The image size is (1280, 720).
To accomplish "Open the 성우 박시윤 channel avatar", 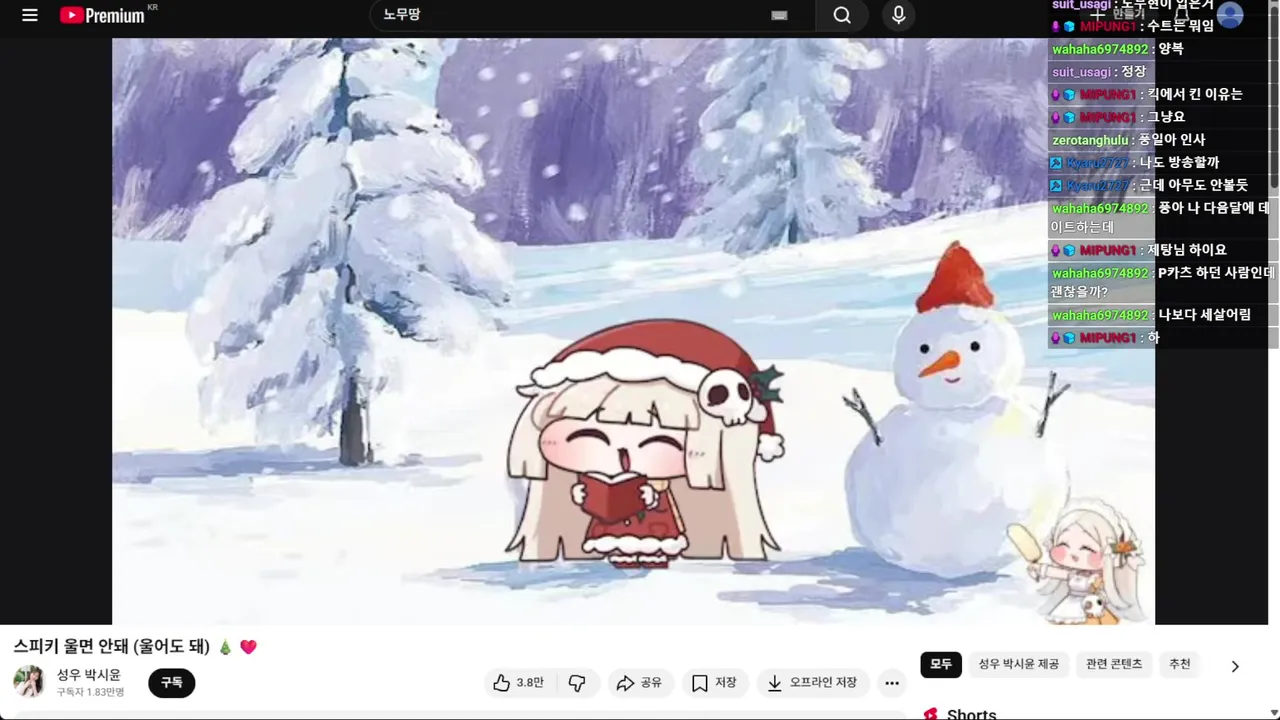I will [29, 682].
